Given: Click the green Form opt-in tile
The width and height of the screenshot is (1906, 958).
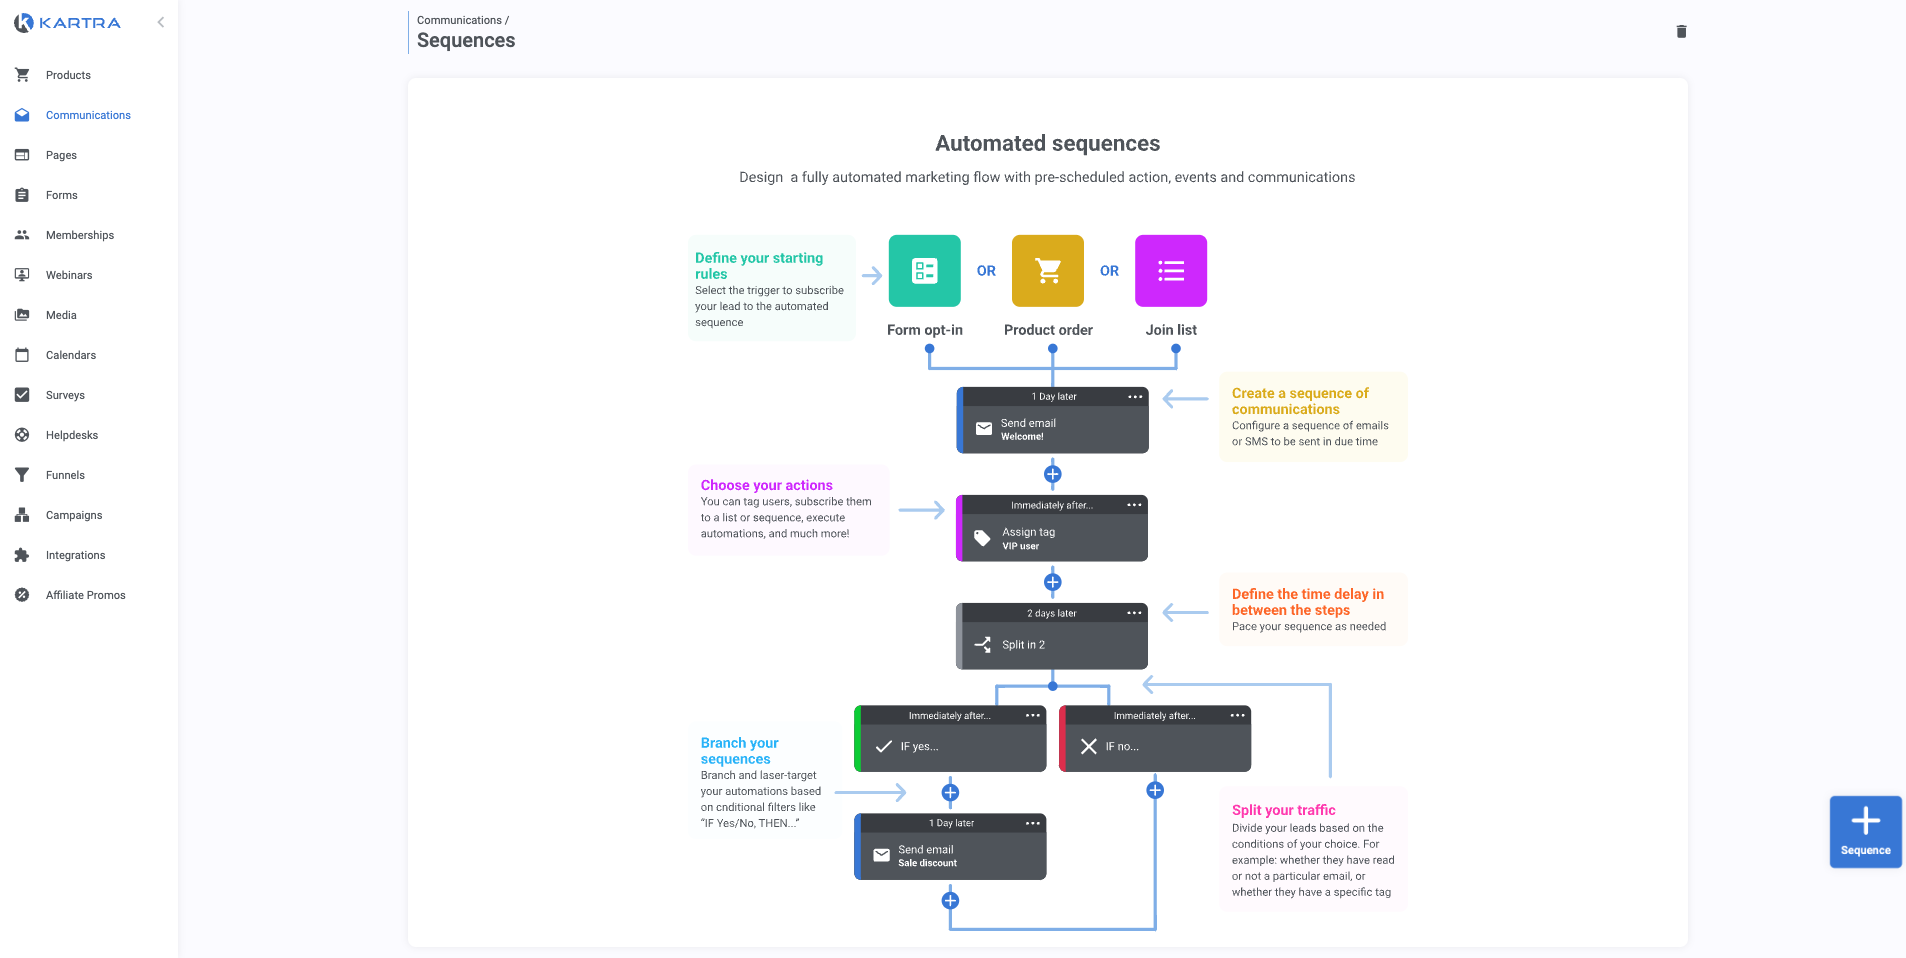Looking at the screenshot, I should 924,271.
